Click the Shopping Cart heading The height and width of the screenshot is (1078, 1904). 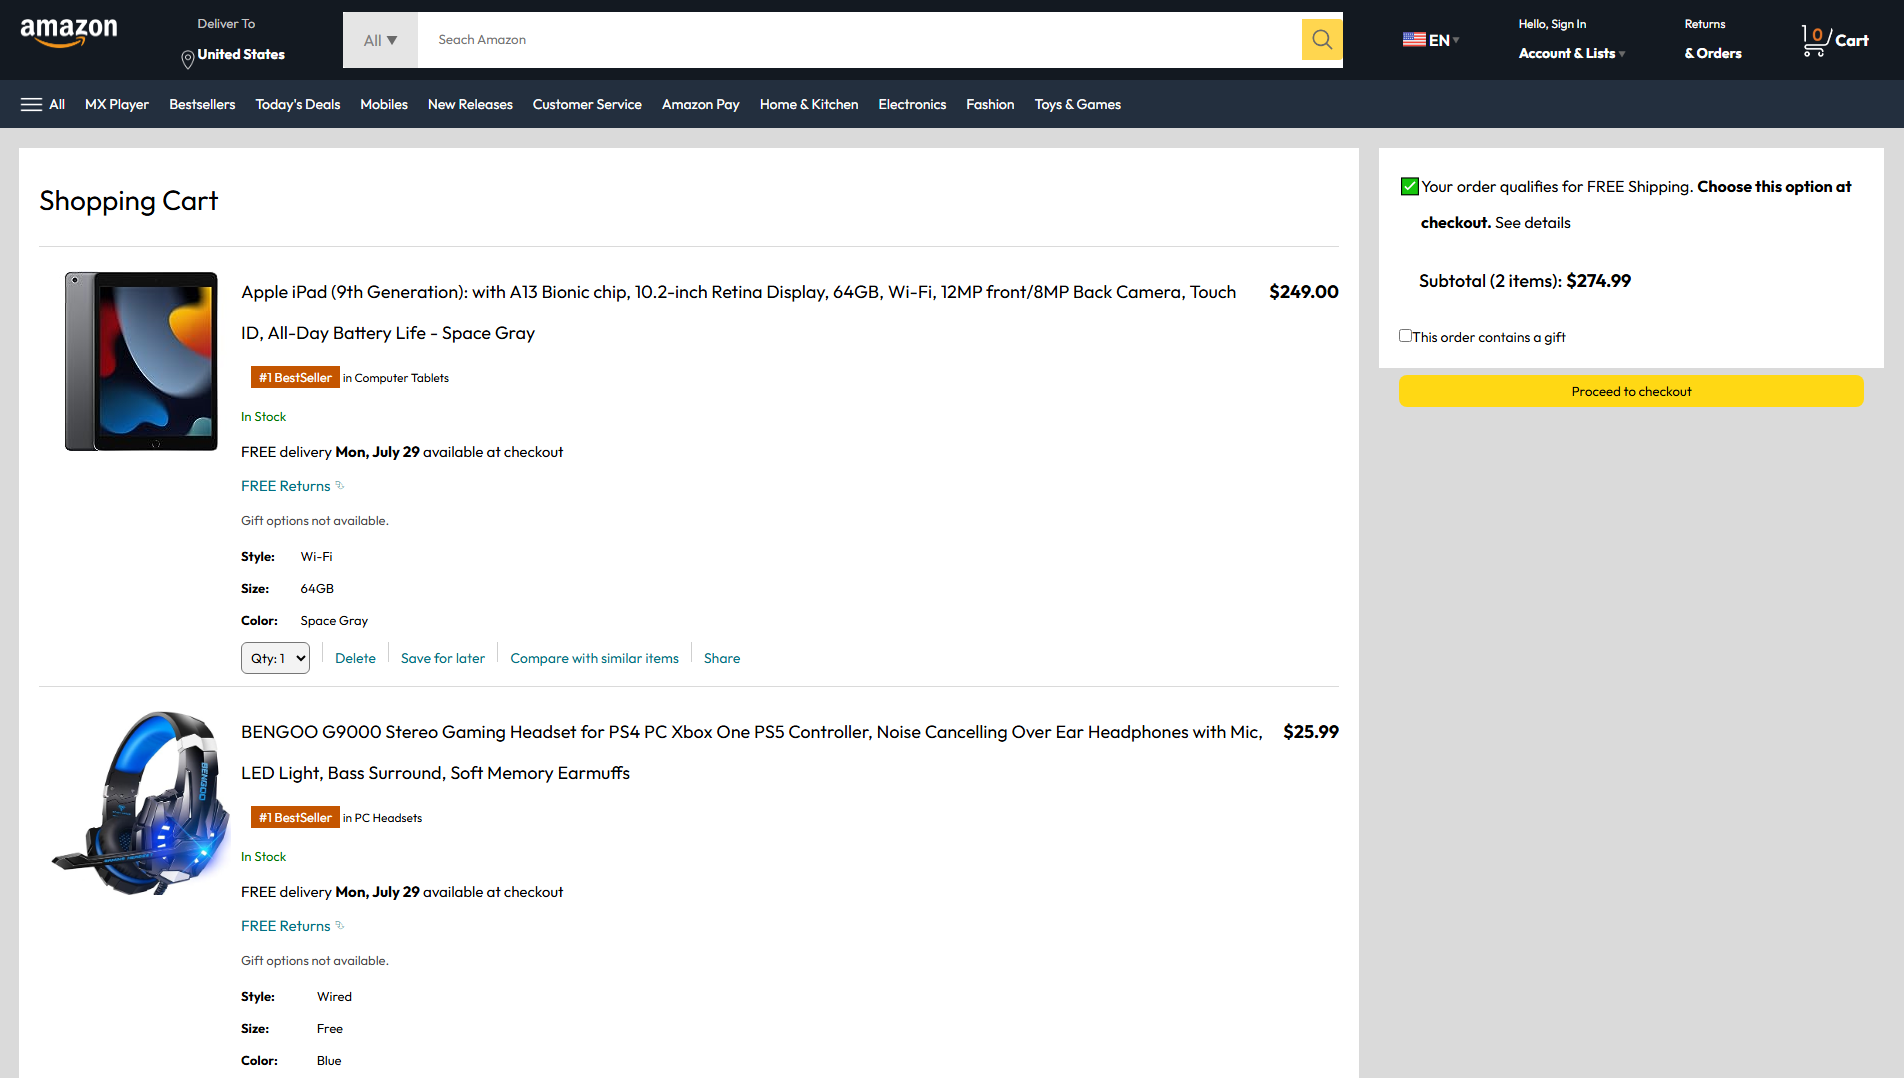coord(128,201)
